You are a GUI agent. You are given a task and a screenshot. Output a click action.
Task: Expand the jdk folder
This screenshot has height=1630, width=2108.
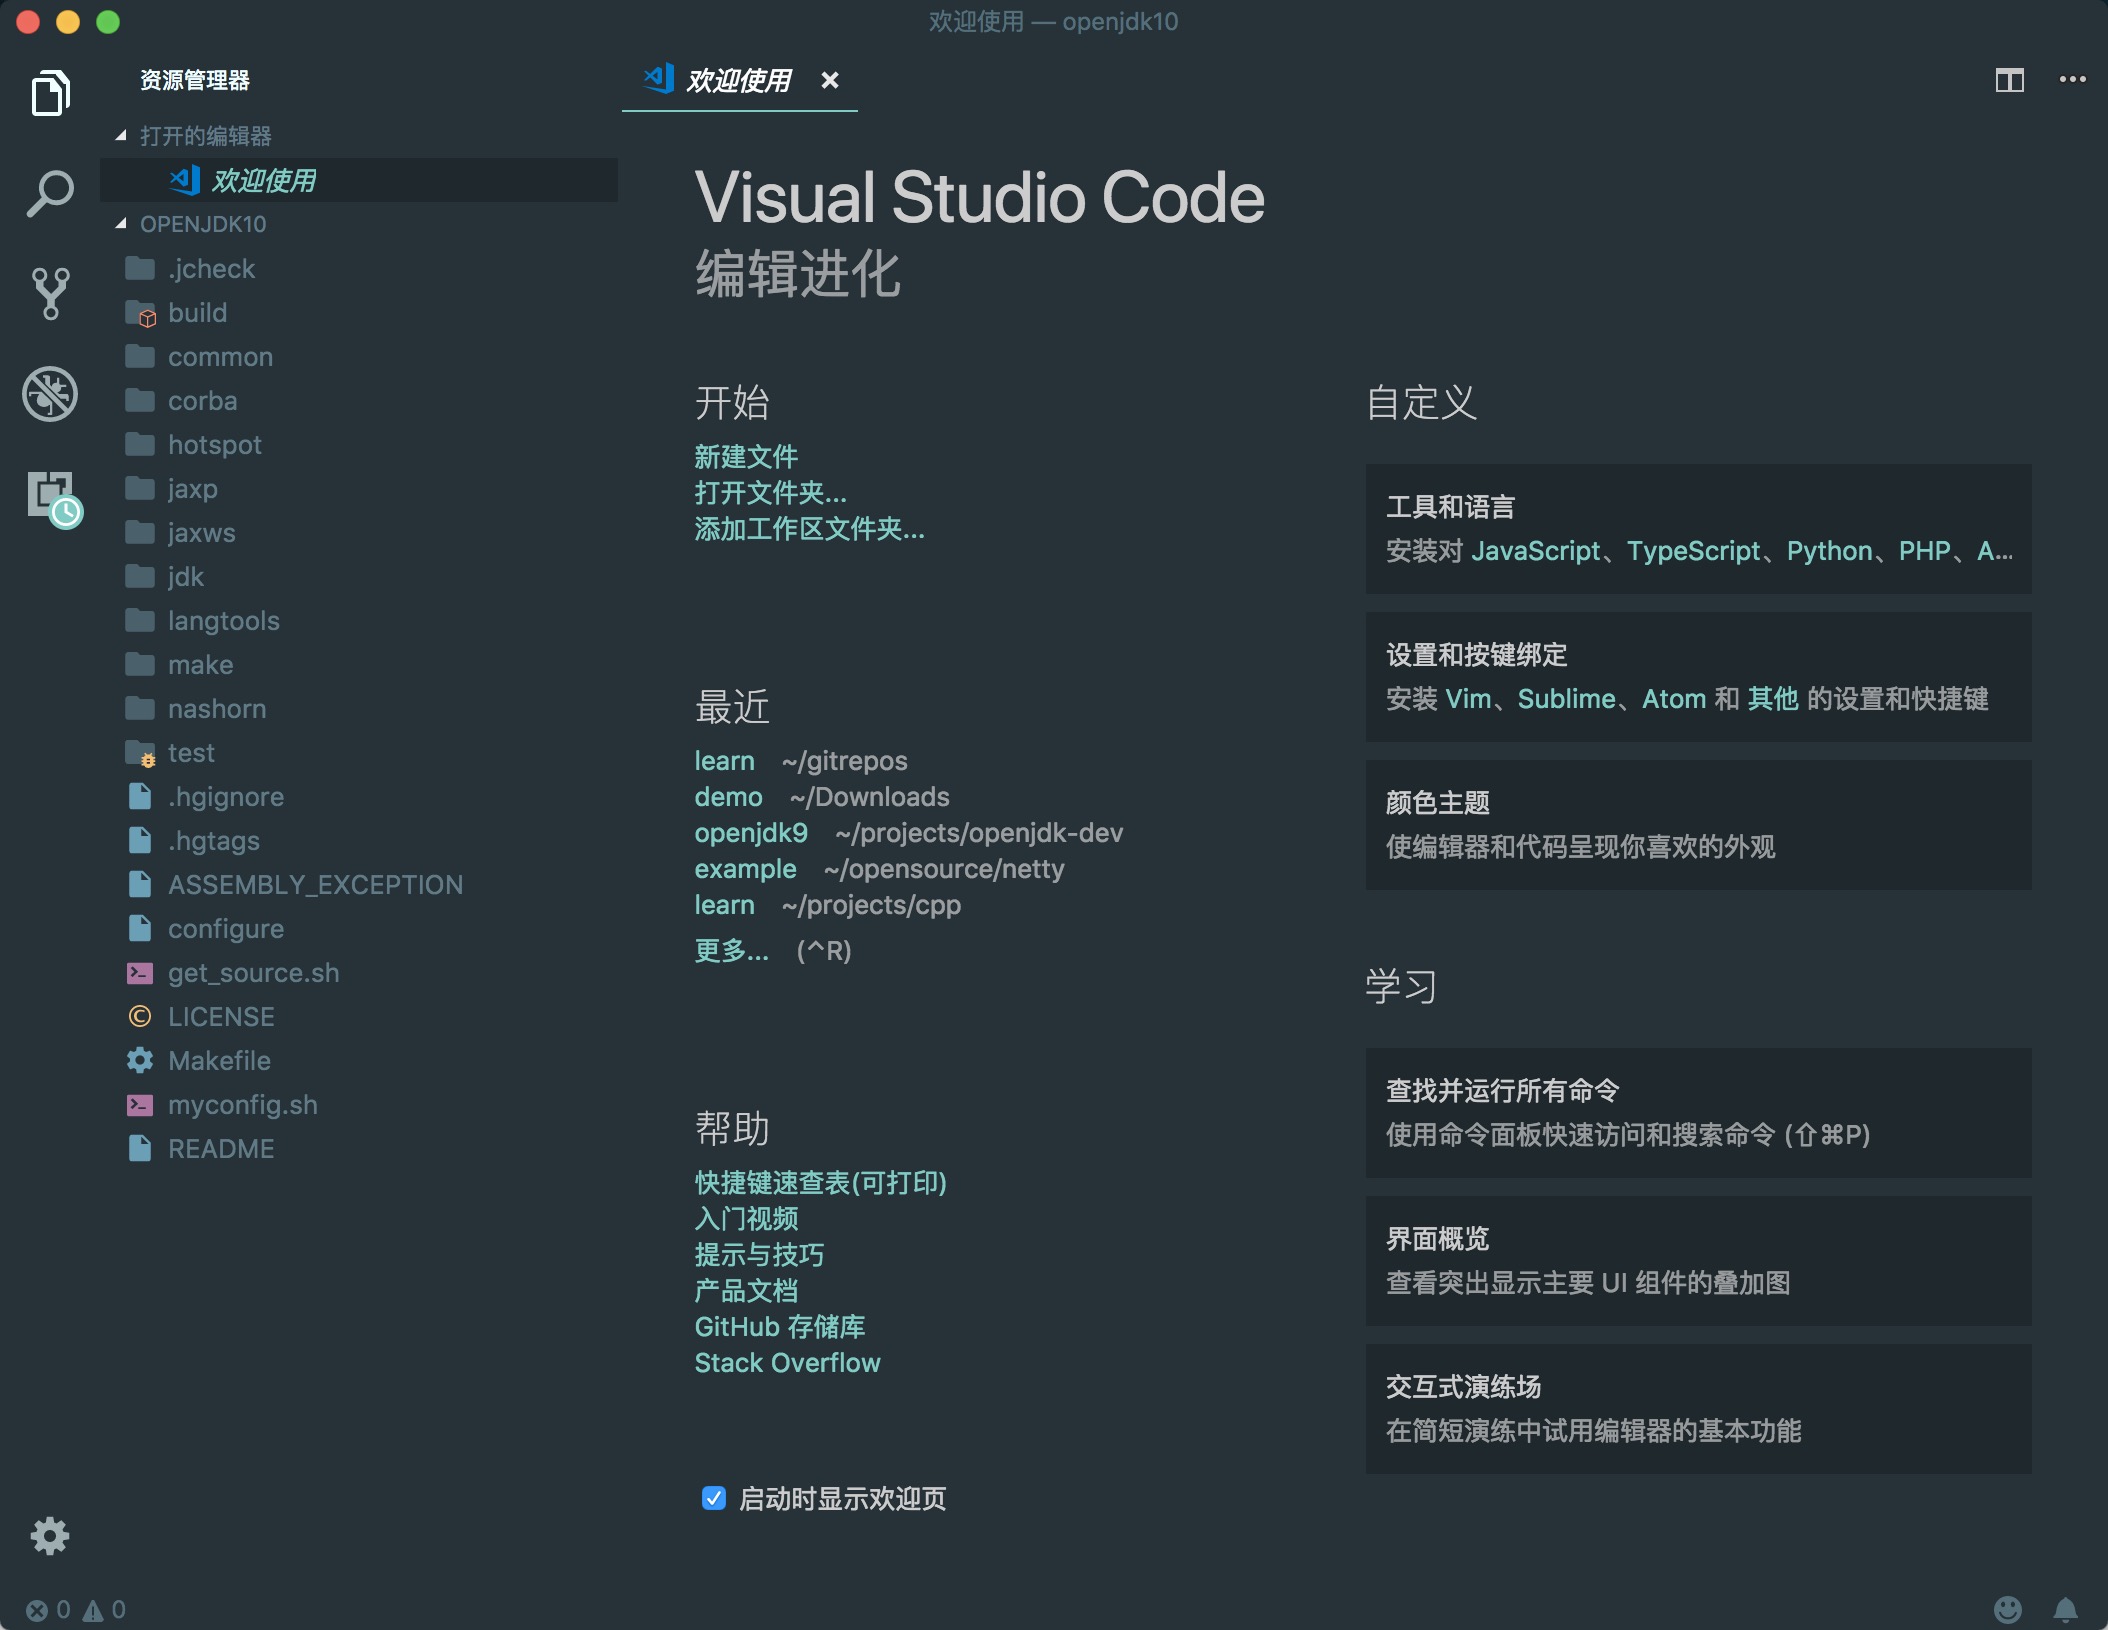(358, 577)
